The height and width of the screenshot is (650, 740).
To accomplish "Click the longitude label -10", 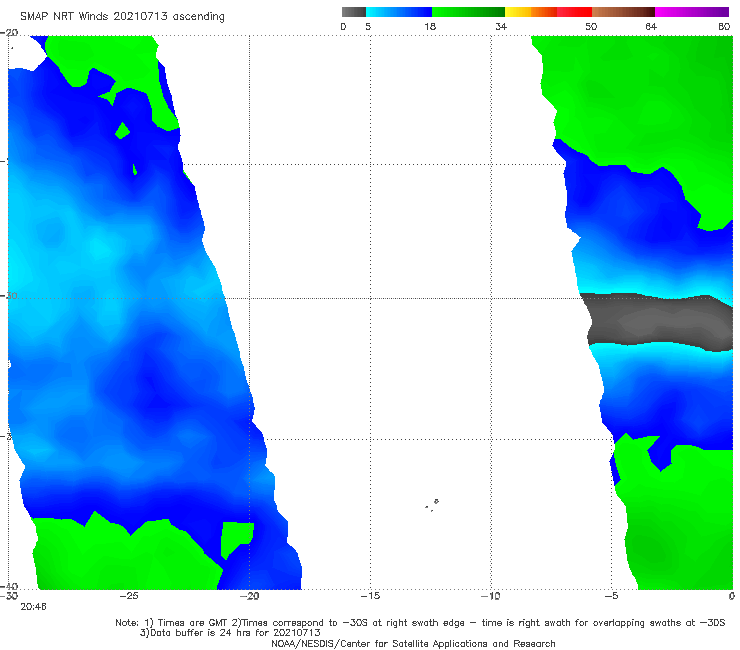I will (491, 596).
